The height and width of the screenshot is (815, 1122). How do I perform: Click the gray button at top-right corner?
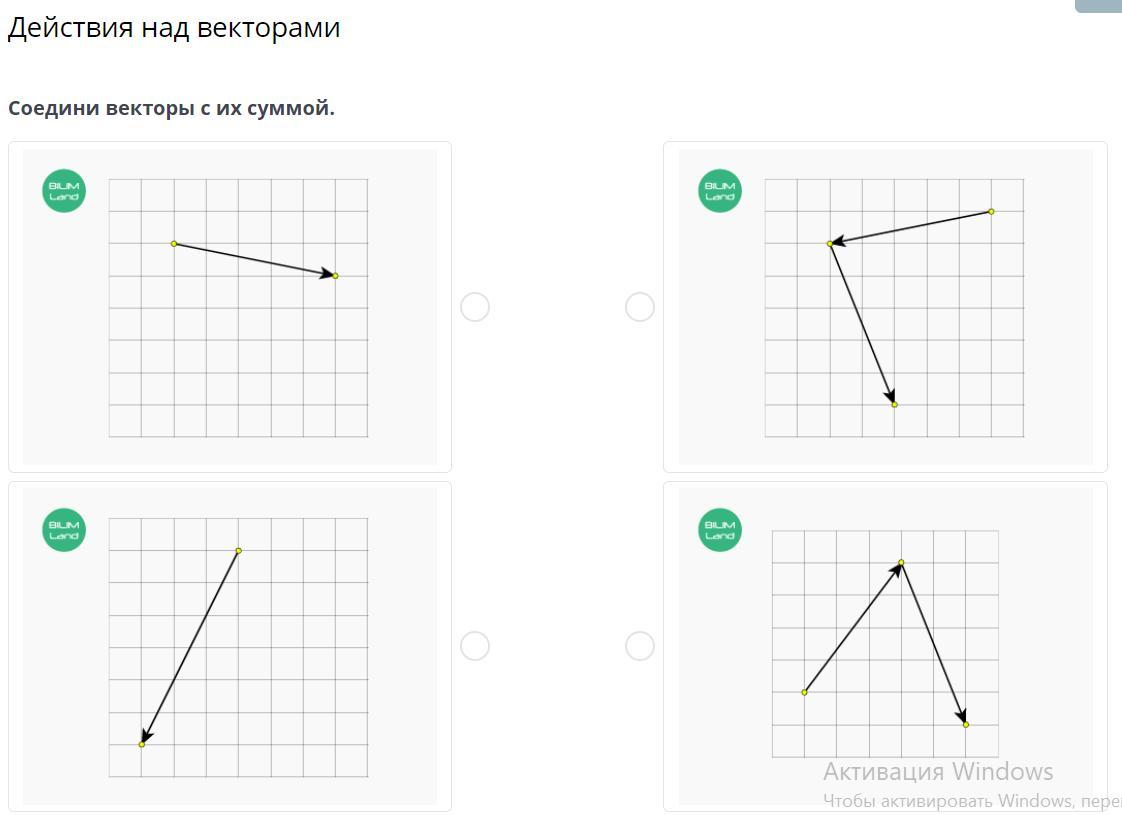pos(1098,6)
